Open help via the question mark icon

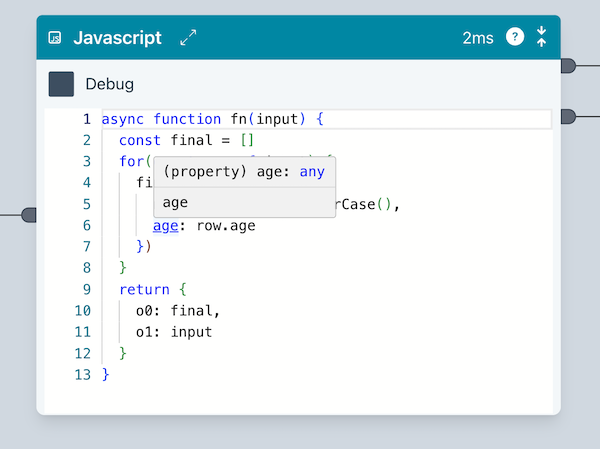point(515,37)
